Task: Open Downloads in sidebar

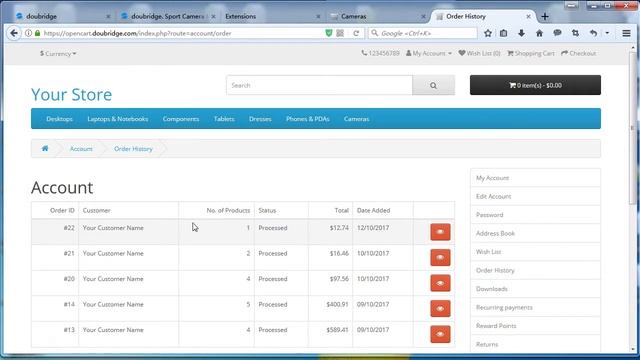Action: (535, 289)
